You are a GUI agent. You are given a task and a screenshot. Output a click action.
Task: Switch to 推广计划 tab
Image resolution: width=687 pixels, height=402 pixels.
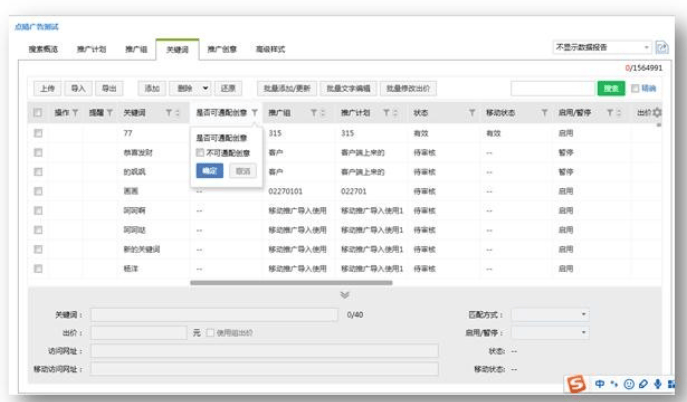(x=91, y=49)
